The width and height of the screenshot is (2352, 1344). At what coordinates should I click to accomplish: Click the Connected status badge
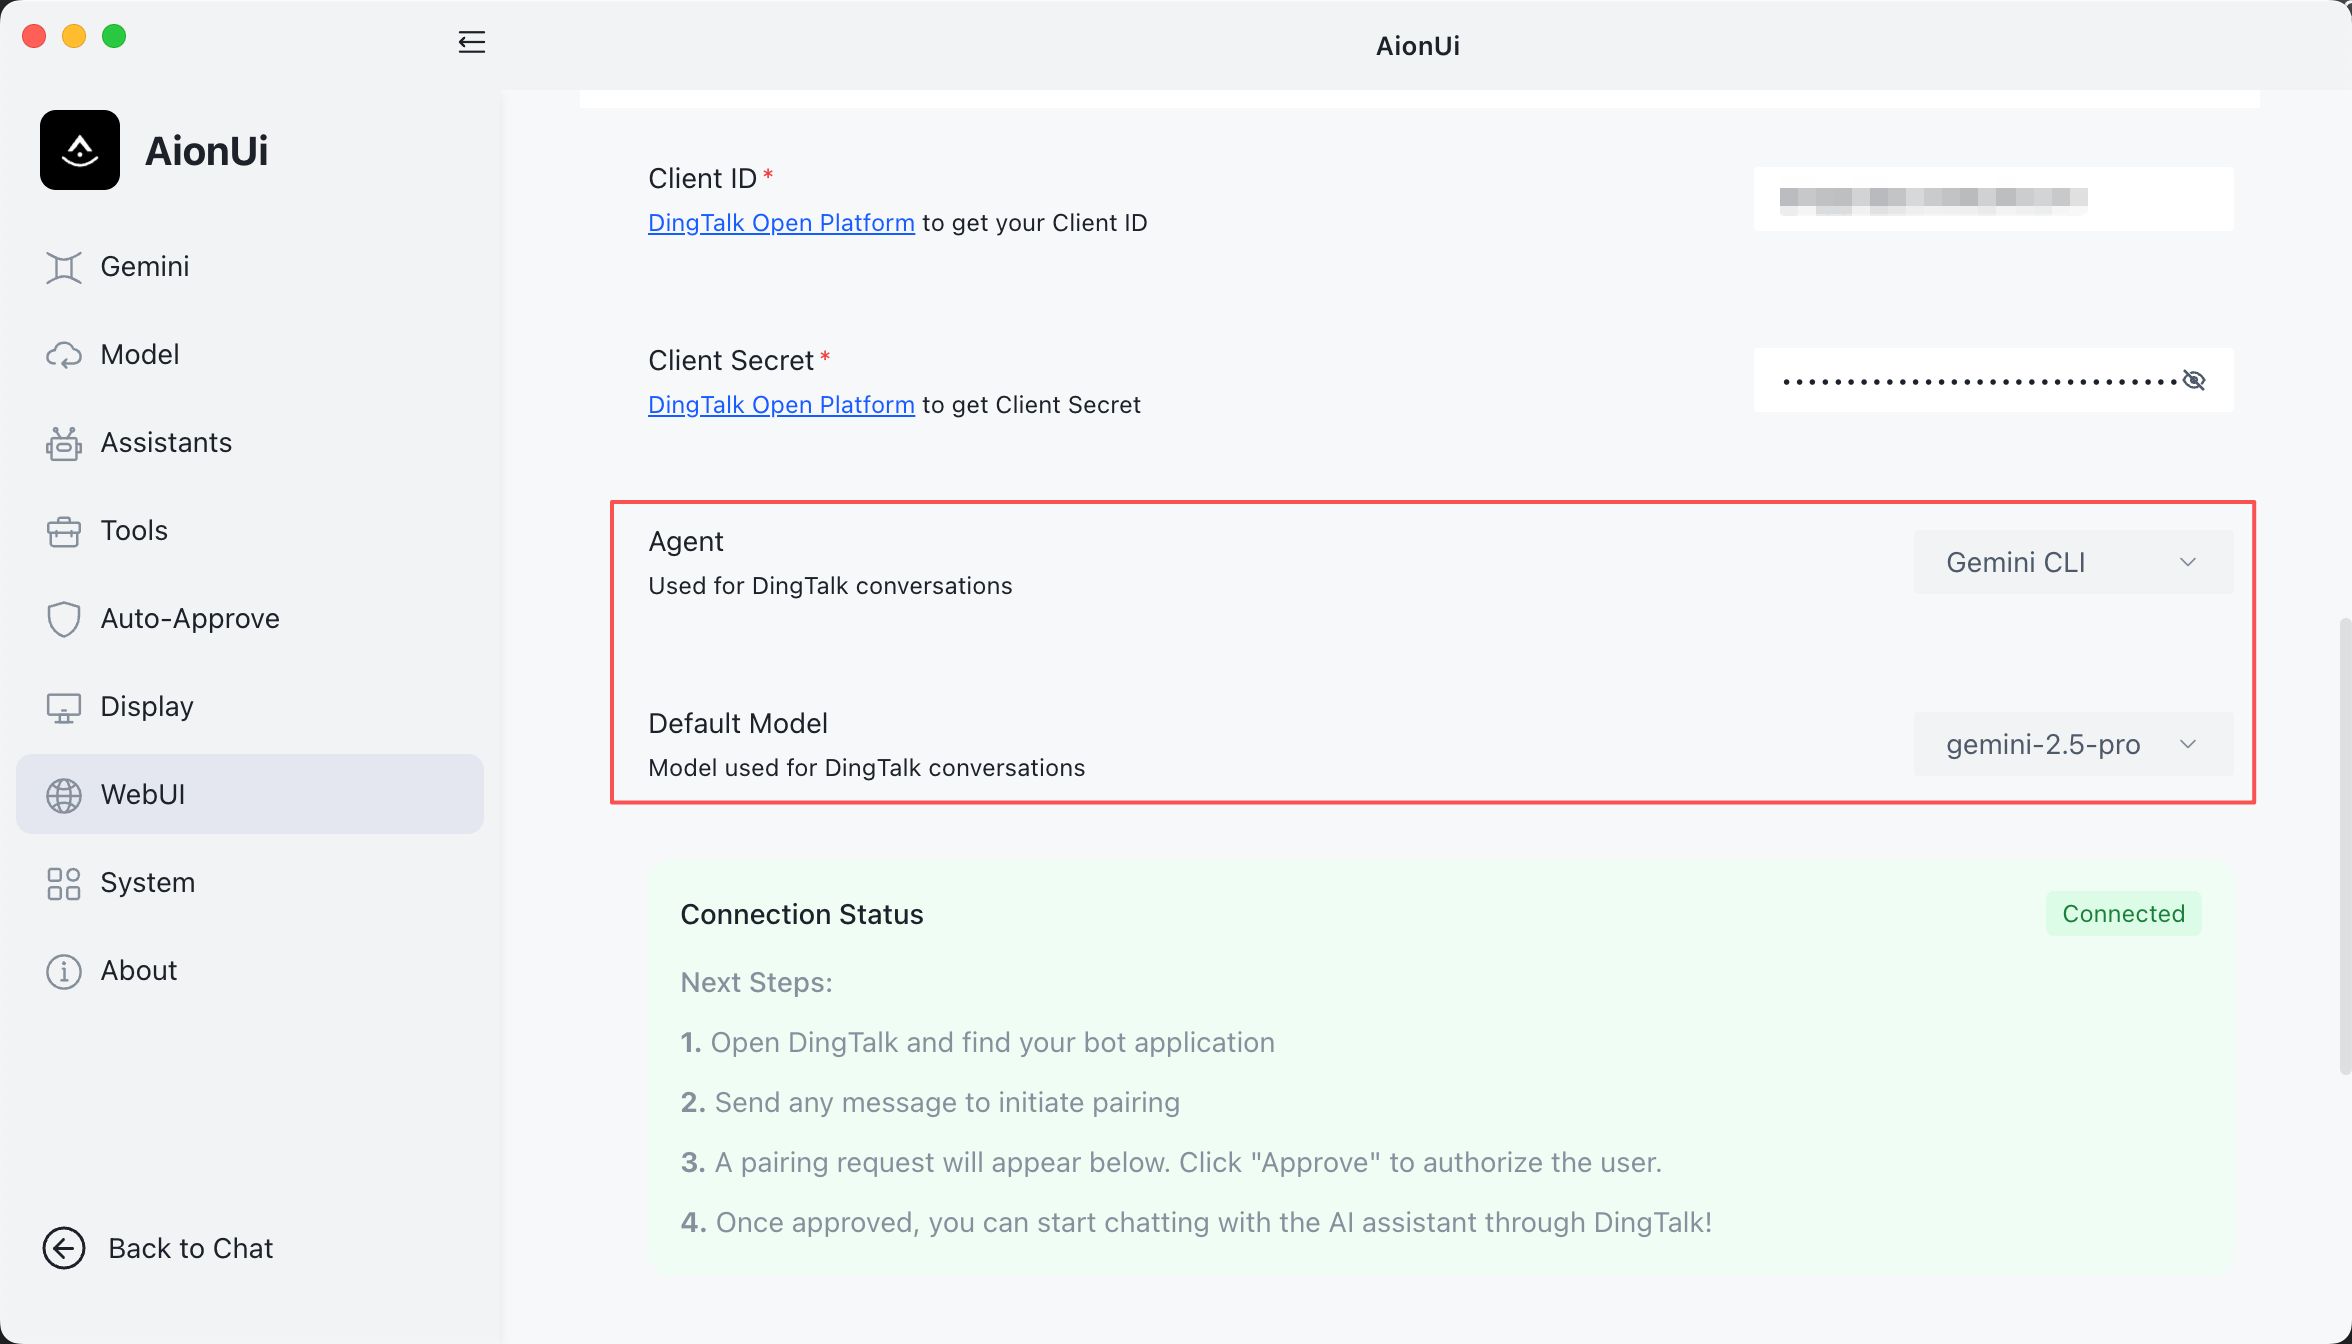[x=2123, y=914]
